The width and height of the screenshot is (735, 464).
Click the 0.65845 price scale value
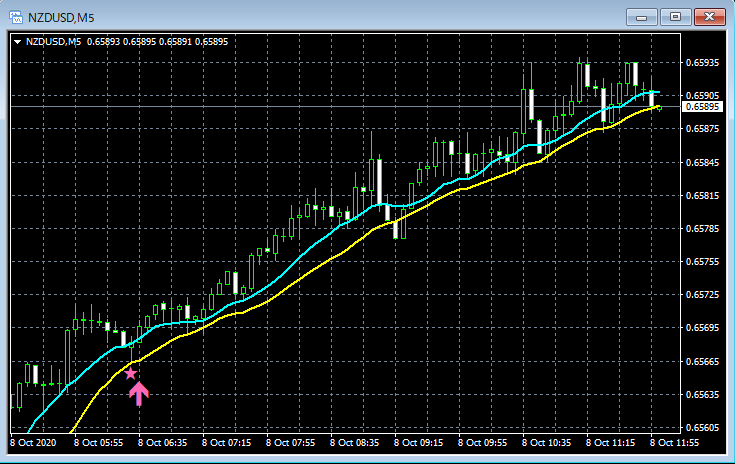[702, 162]
